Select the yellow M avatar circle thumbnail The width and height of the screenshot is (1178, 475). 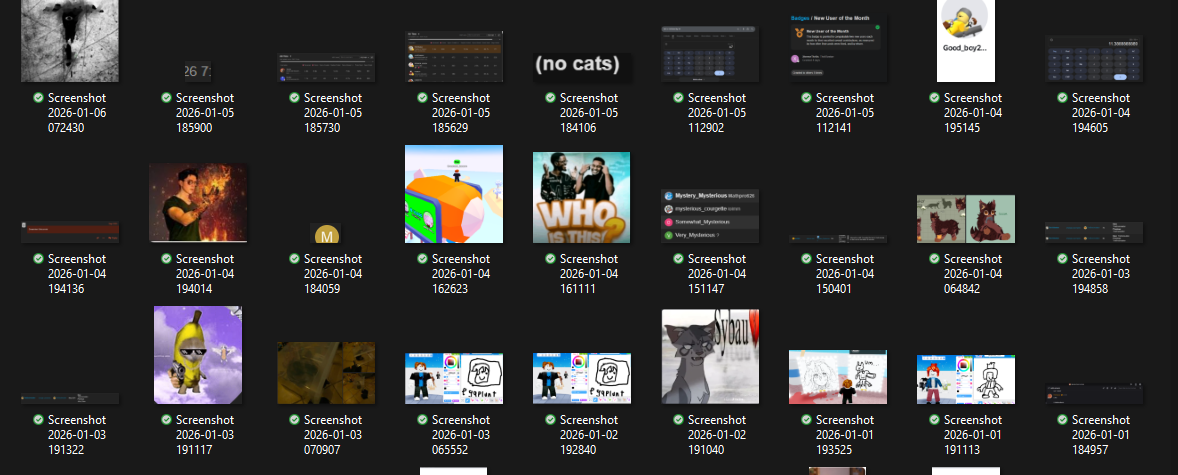326,236
